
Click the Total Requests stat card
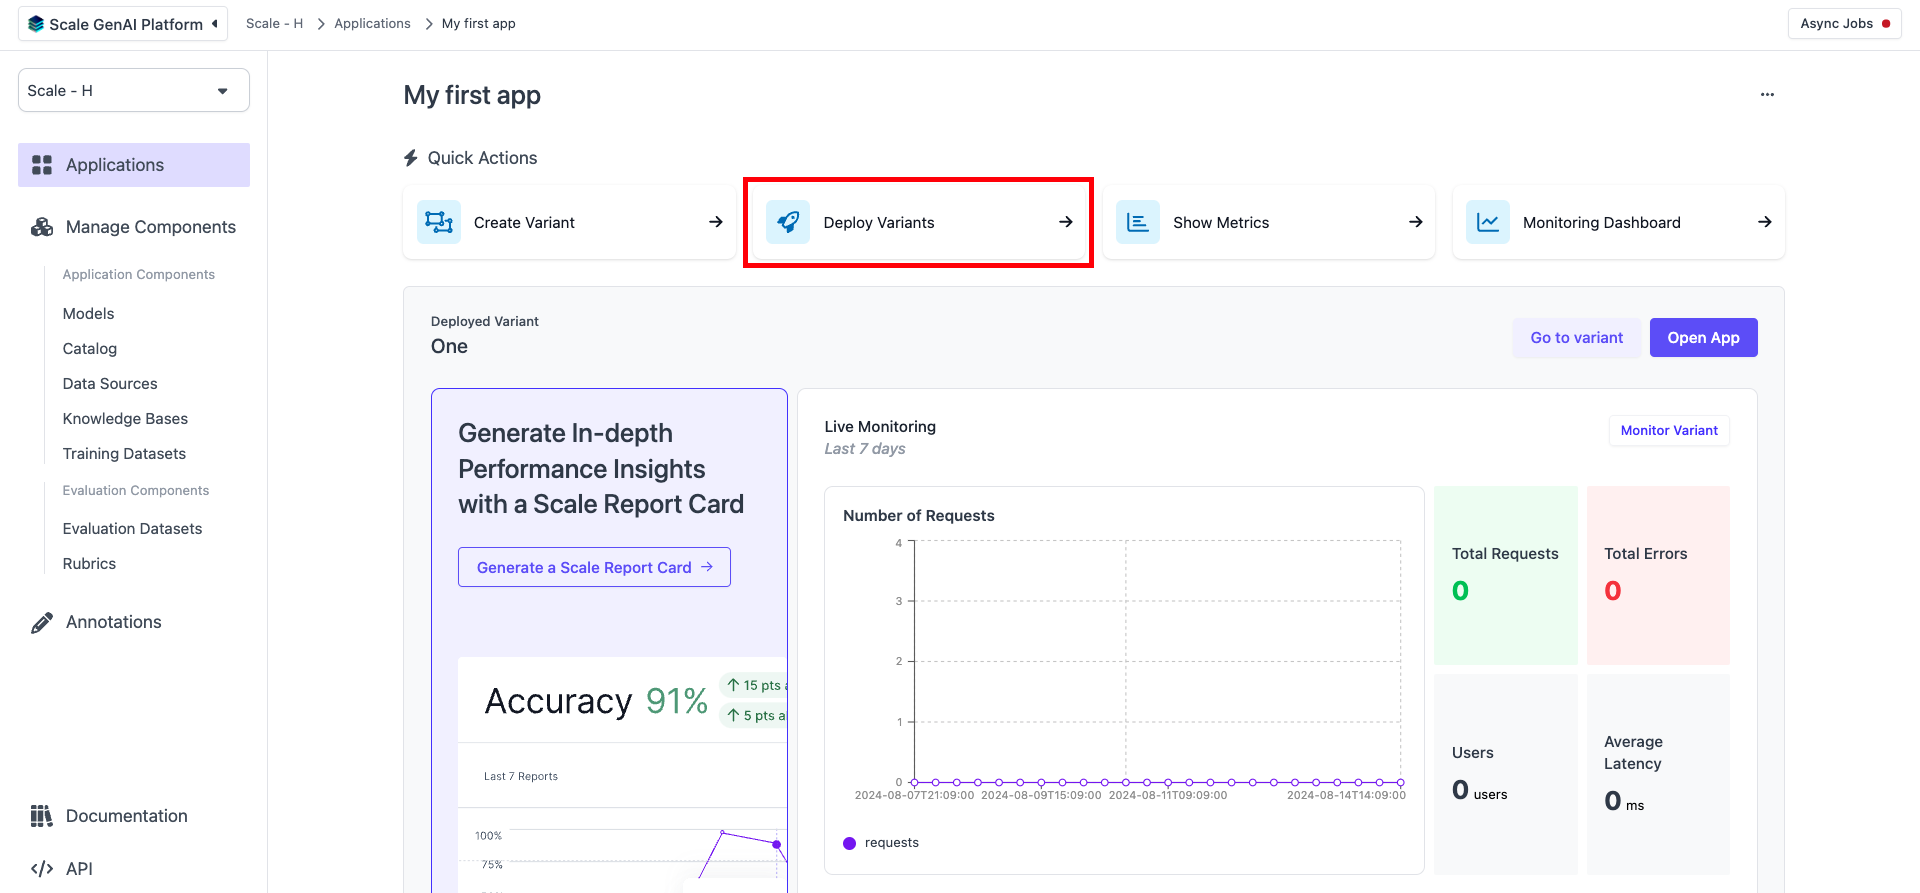(1505, 576)
